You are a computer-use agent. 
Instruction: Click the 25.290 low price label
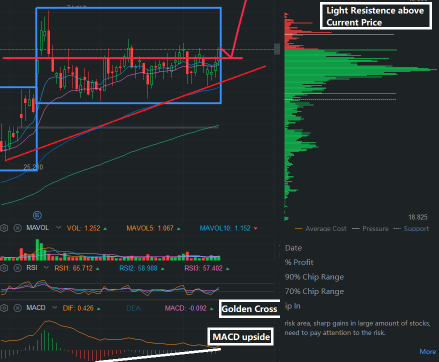click(x=33, y=167)
